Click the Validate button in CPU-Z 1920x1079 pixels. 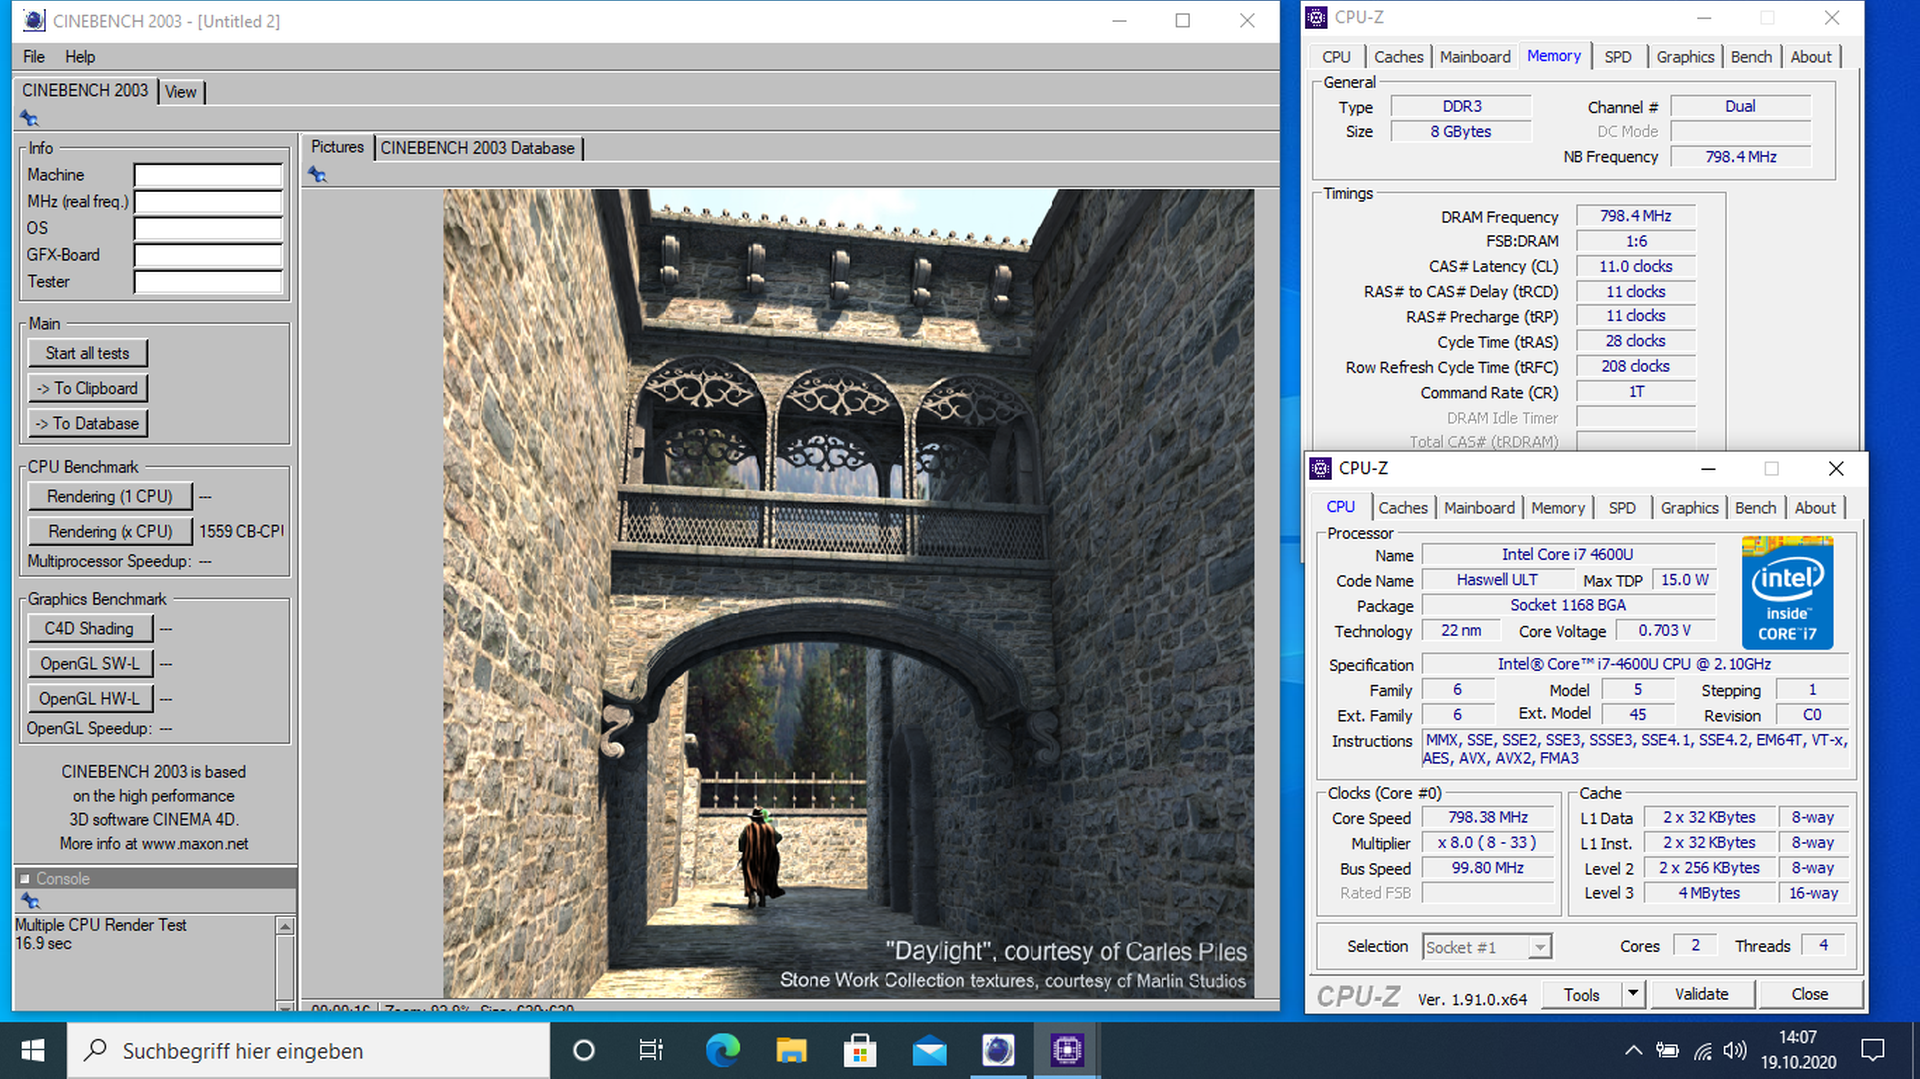coord(1701,994)
